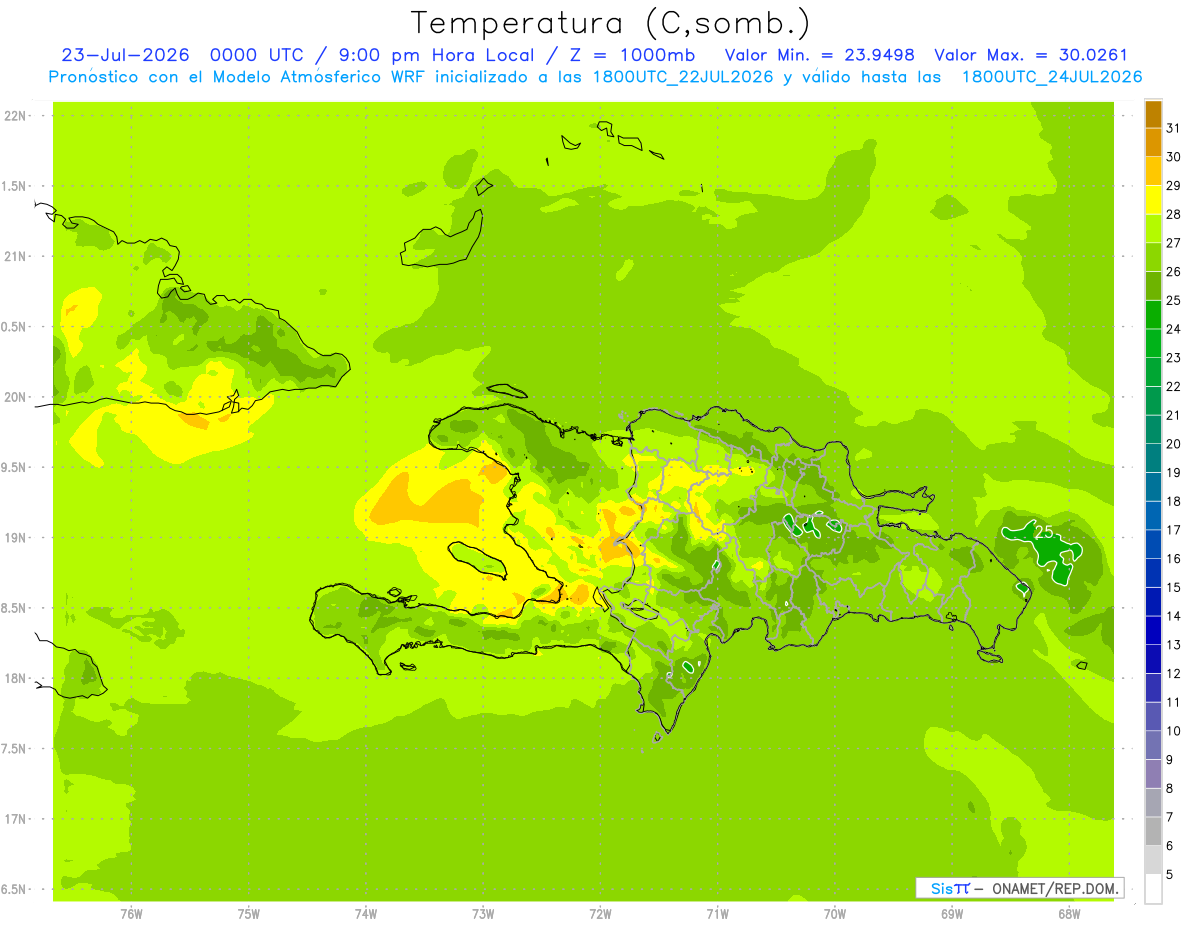1200x927 pixels.
Task: Click the "19N" latitude axis label
Action: [15, 538]
